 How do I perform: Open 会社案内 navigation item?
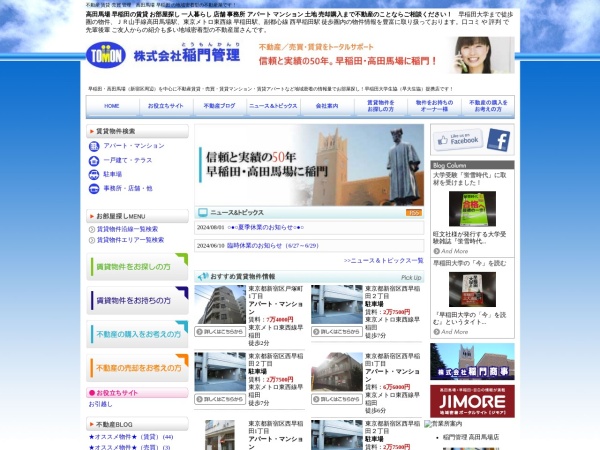pyautogui.click(x=327, y=106)
